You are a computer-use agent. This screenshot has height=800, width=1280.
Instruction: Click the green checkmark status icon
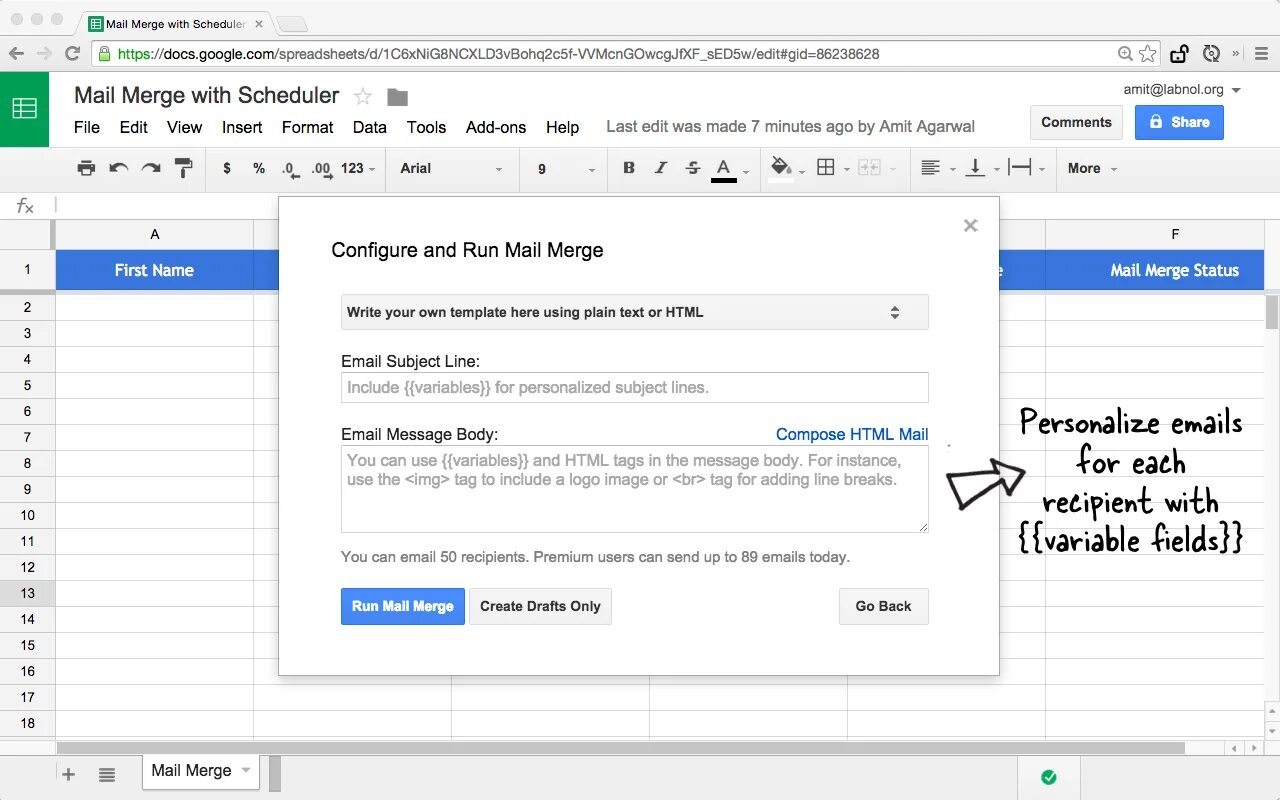click(x=1049, y=777)
